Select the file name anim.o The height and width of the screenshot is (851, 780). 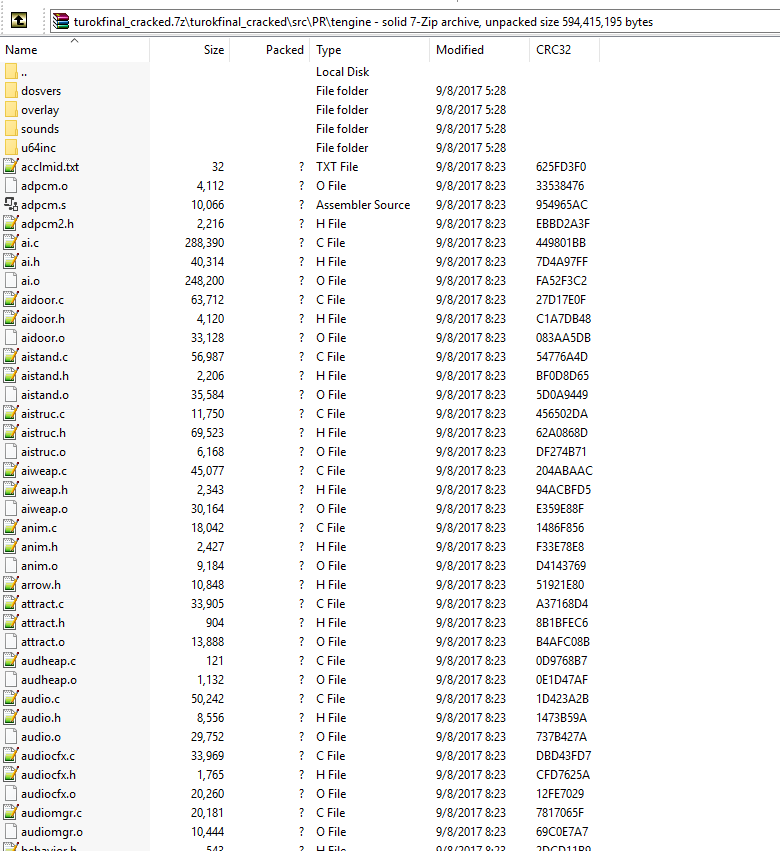(x=39, y=566)
